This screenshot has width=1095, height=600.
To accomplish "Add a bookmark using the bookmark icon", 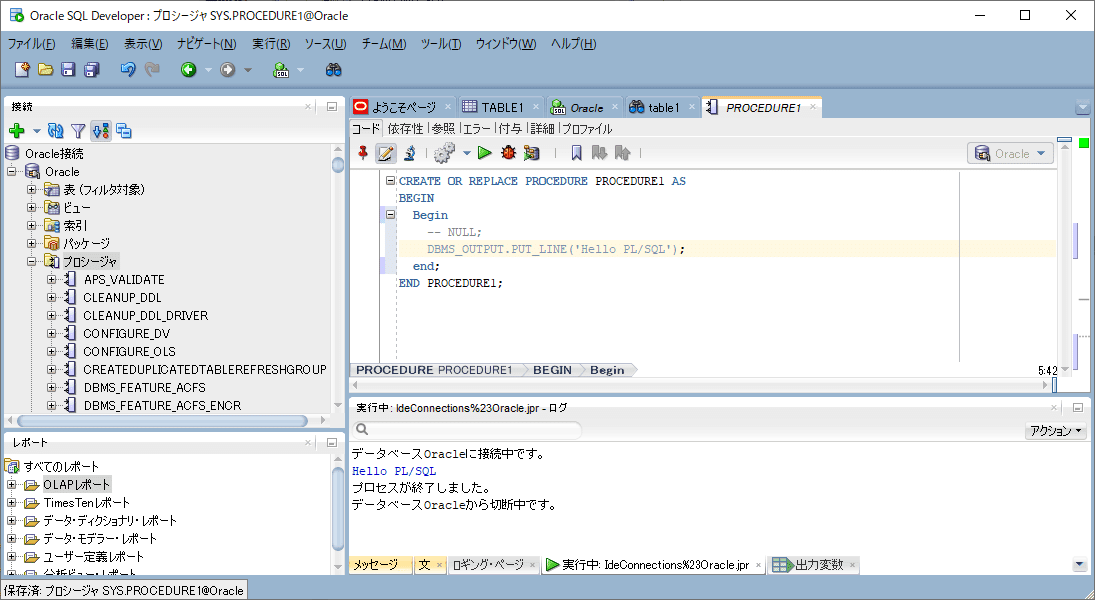I will tap(577, 153).
